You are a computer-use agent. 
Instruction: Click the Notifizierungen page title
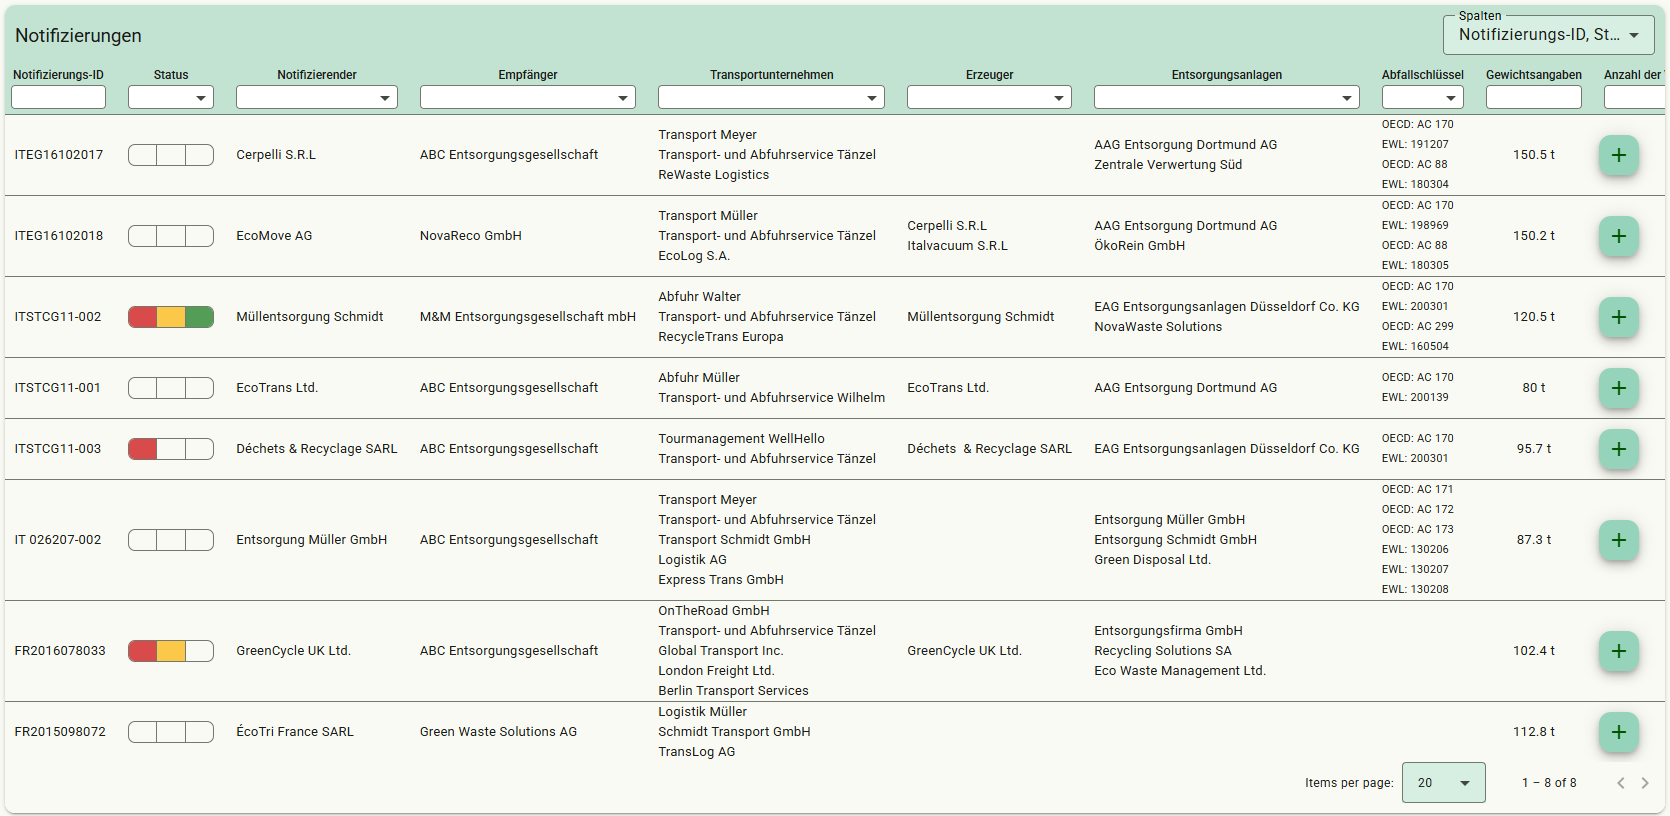78,36
